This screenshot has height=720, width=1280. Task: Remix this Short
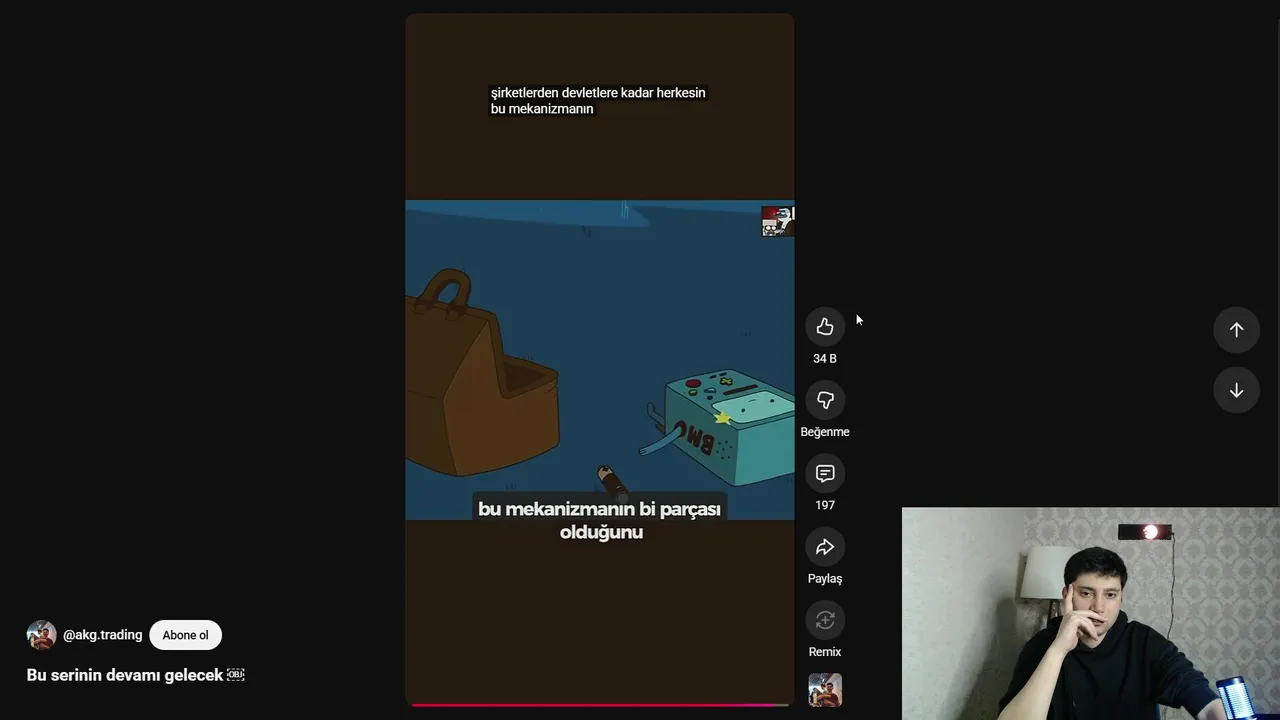tap(825, 620)
